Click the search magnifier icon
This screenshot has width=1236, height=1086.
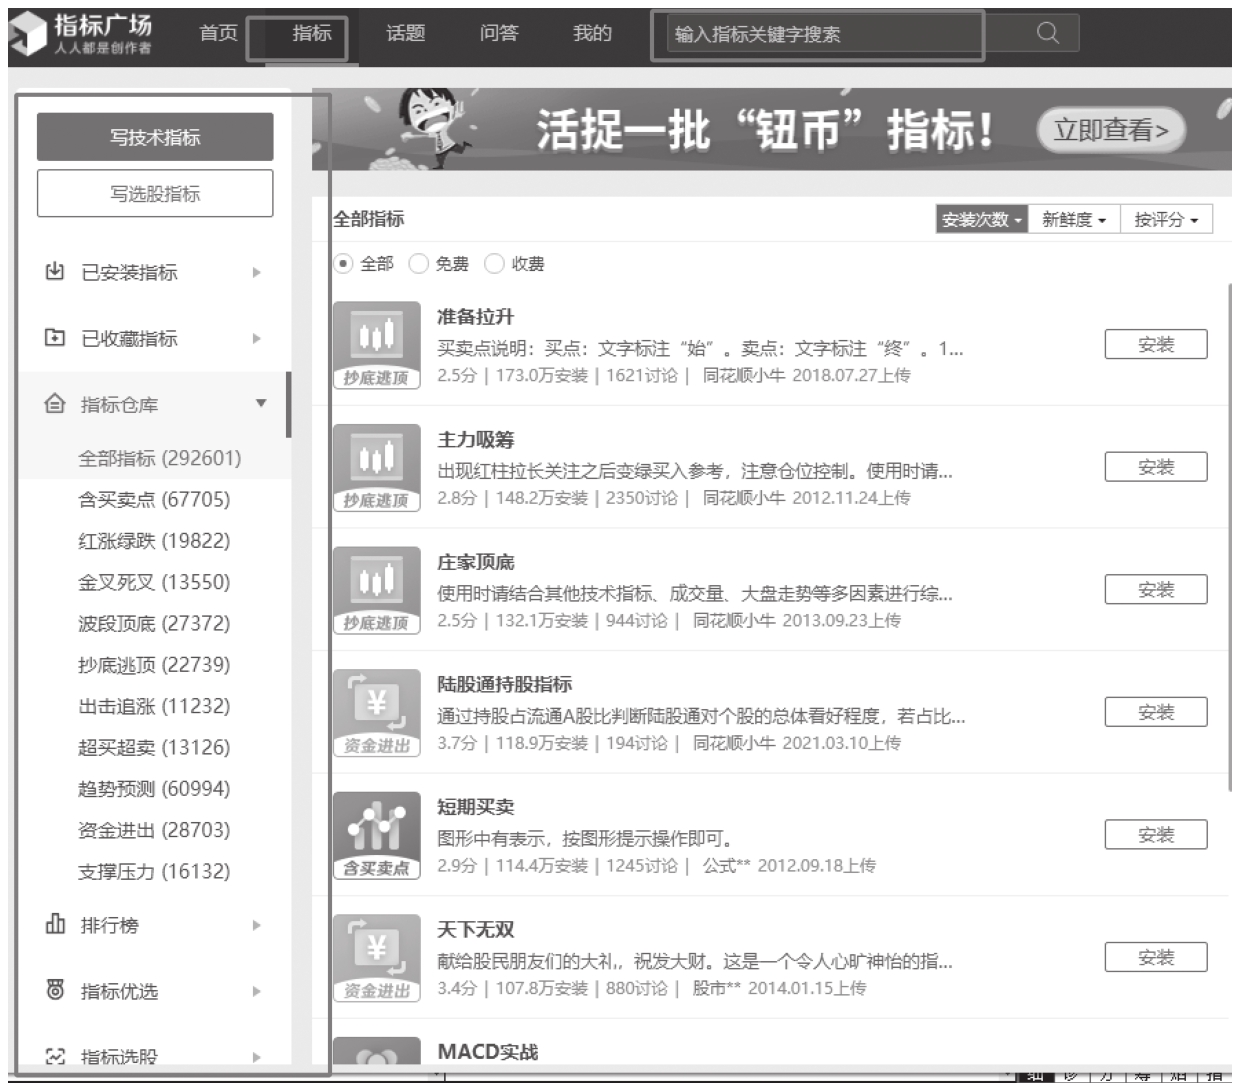1048,33
